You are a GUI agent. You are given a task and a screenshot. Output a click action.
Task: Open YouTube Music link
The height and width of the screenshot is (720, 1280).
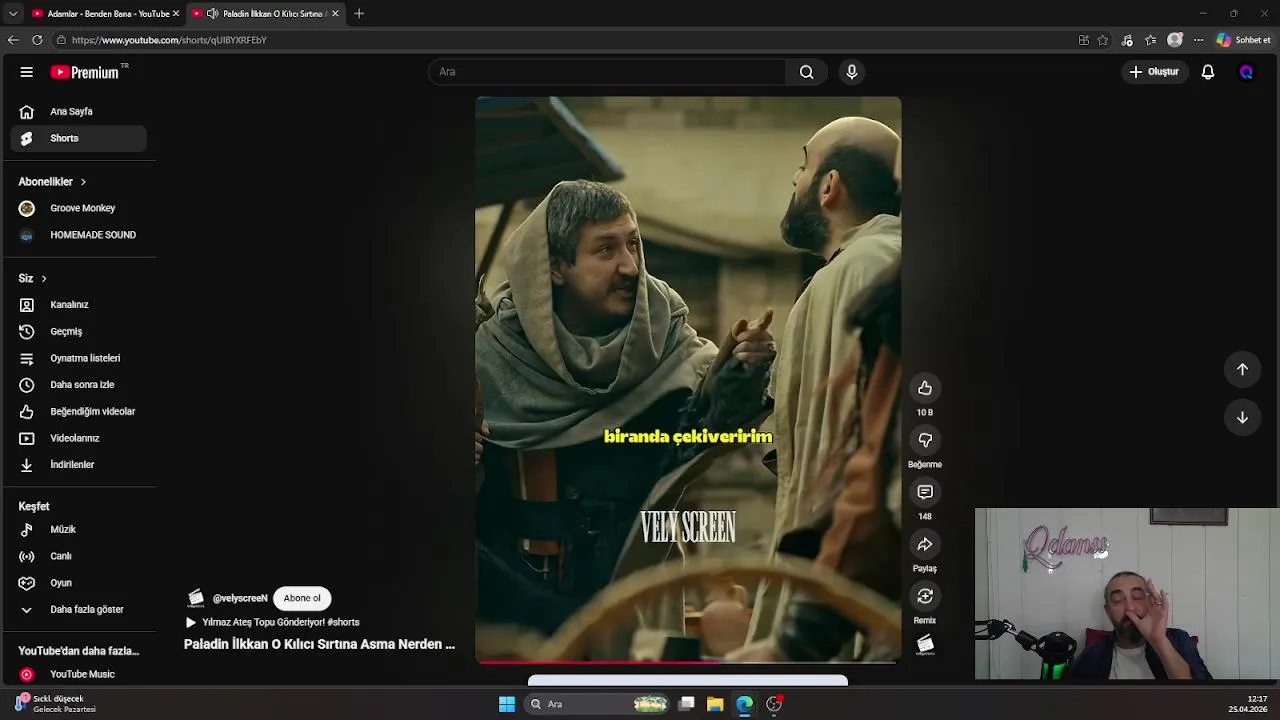(x=78, y=674)
